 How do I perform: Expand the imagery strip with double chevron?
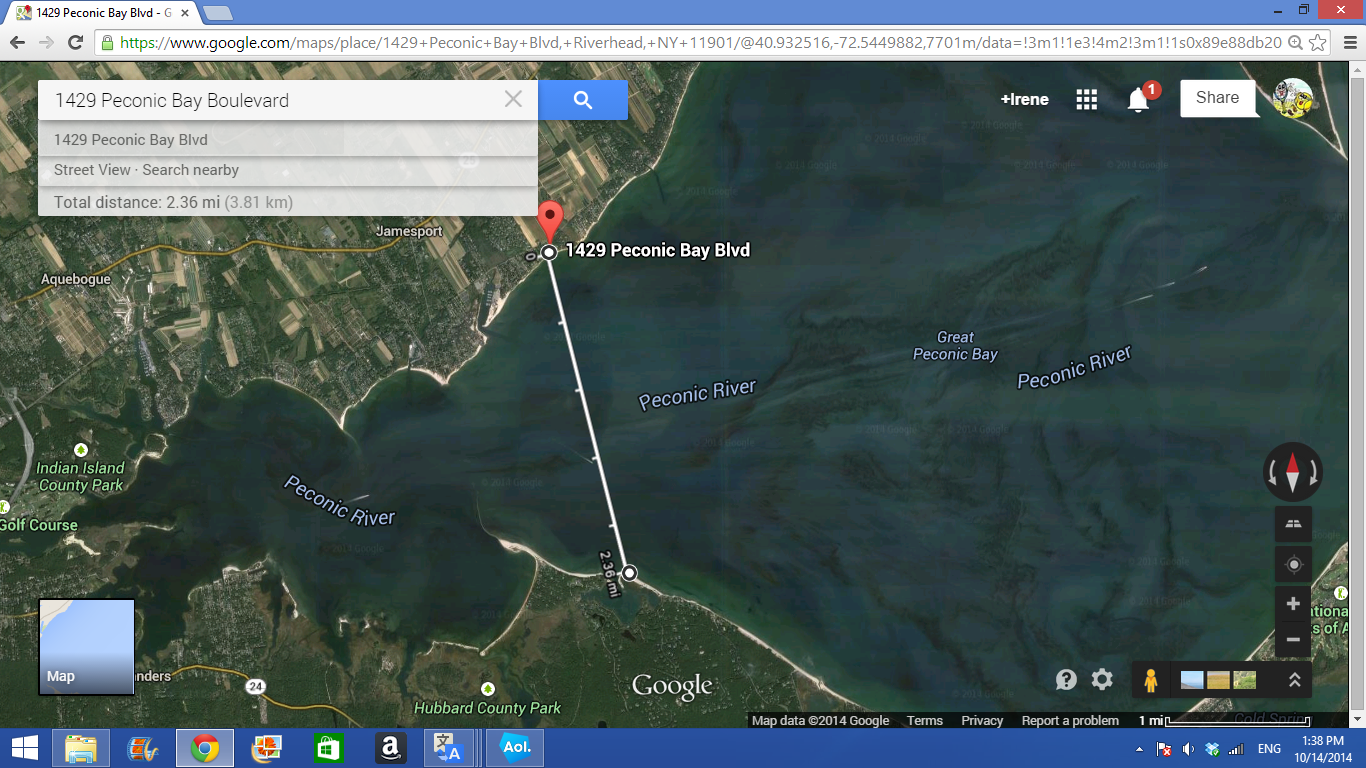click(1294, 680)
